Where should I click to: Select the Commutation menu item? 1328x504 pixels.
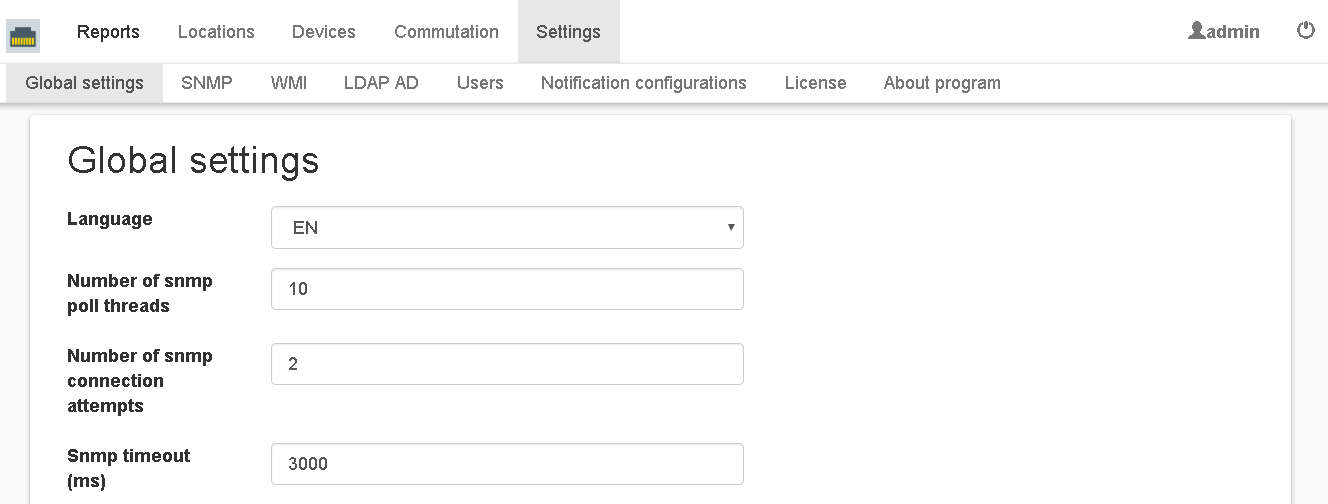click(446, 32)
